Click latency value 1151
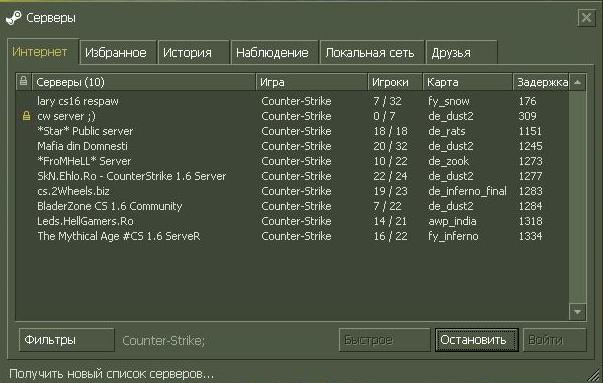Screen dimensions: 603x383 [530, 131]
